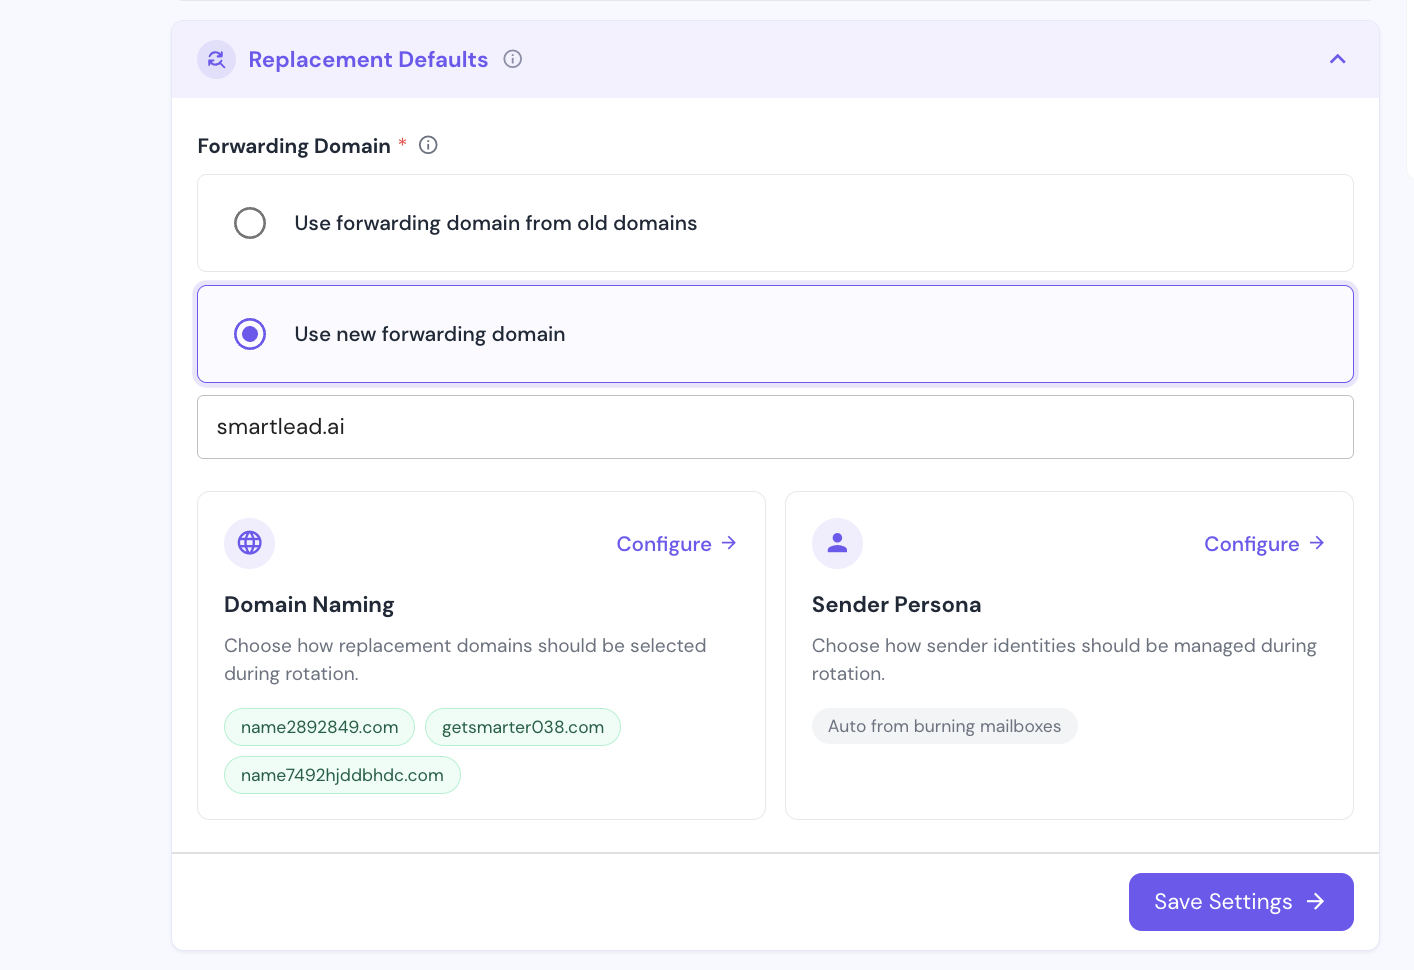Click the Sender Persona person icon
This screenshot has height=970, width=1414.
[x=838, y=543]
